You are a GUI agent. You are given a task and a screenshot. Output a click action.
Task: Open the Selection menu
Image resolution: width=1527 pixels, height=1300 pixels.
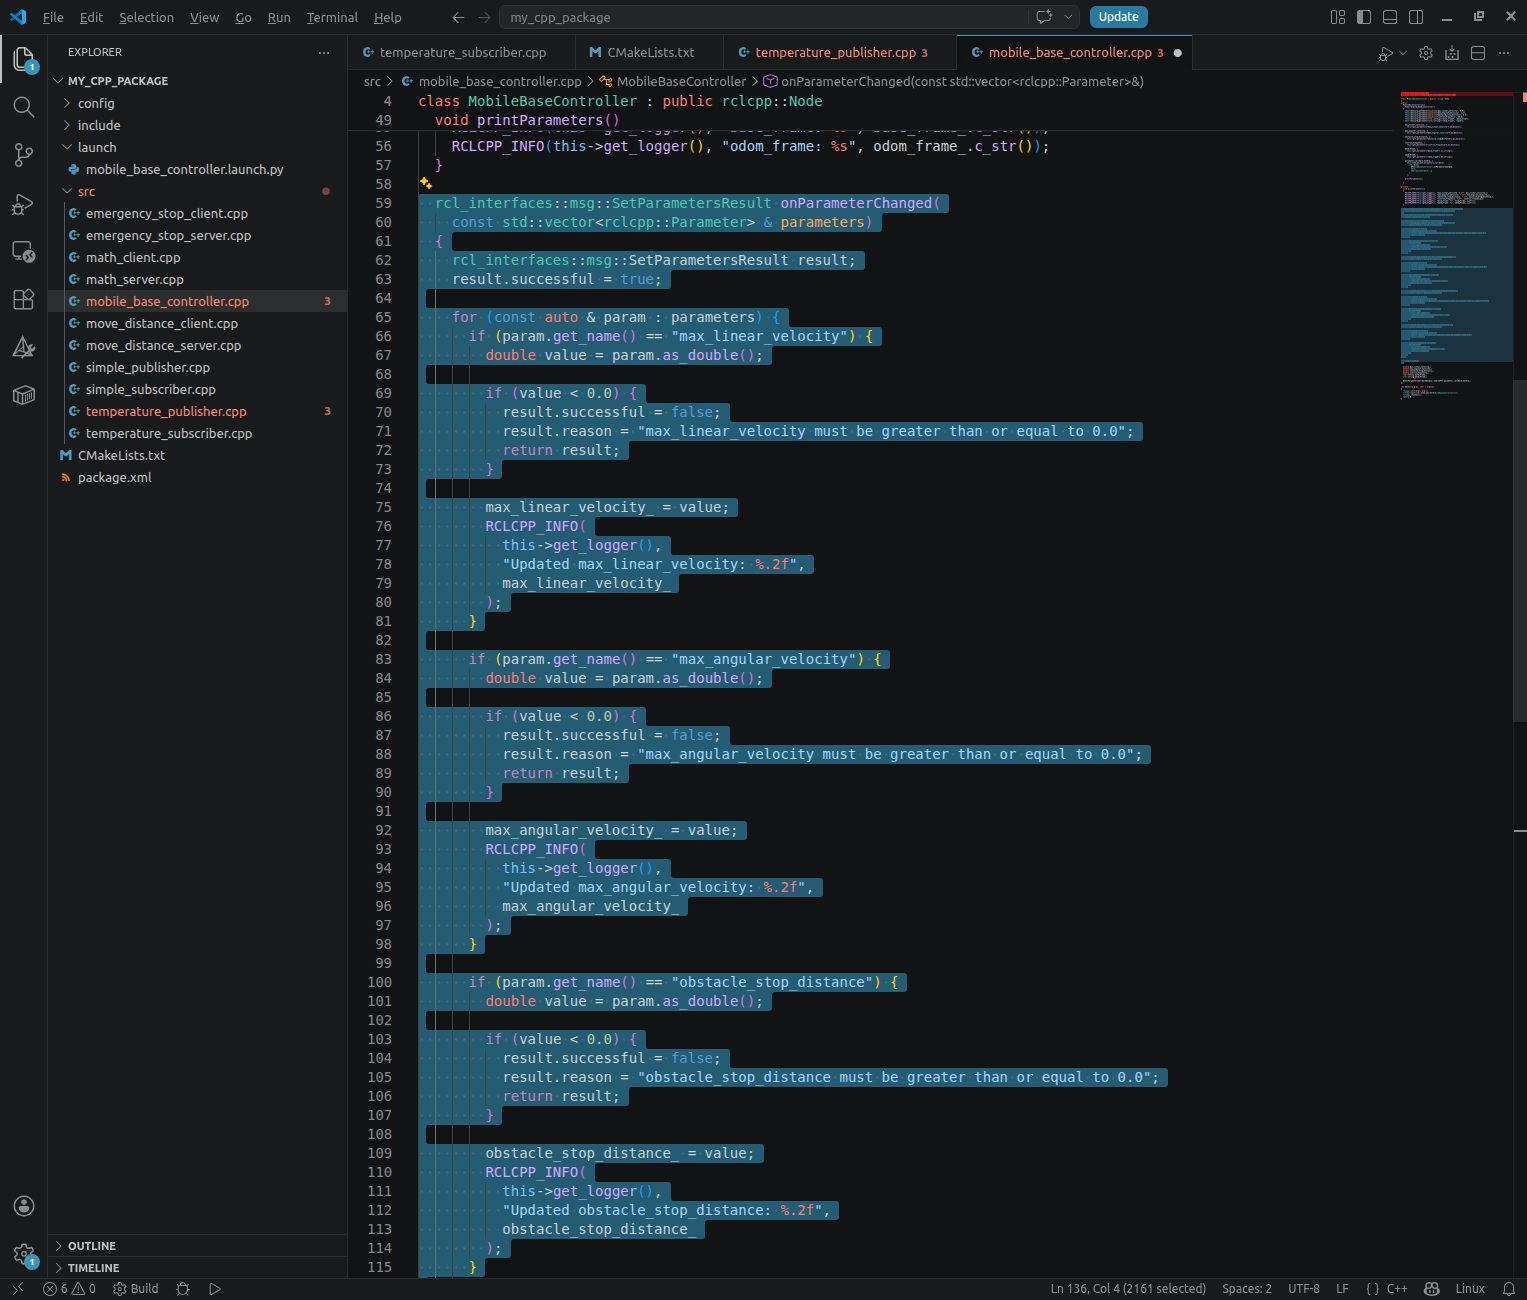point(146,17)
